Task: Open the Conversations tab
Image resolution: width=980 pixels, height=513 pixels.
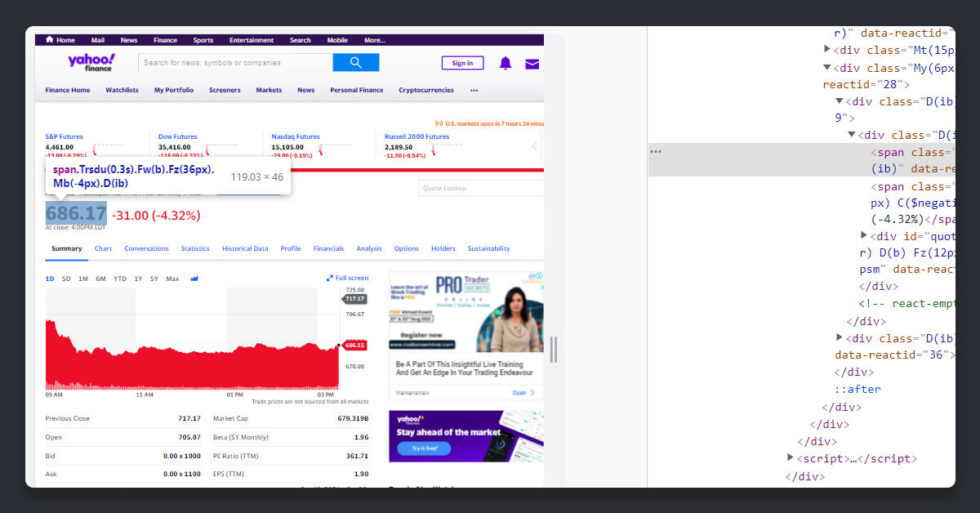Action: (x=146, y=249)
